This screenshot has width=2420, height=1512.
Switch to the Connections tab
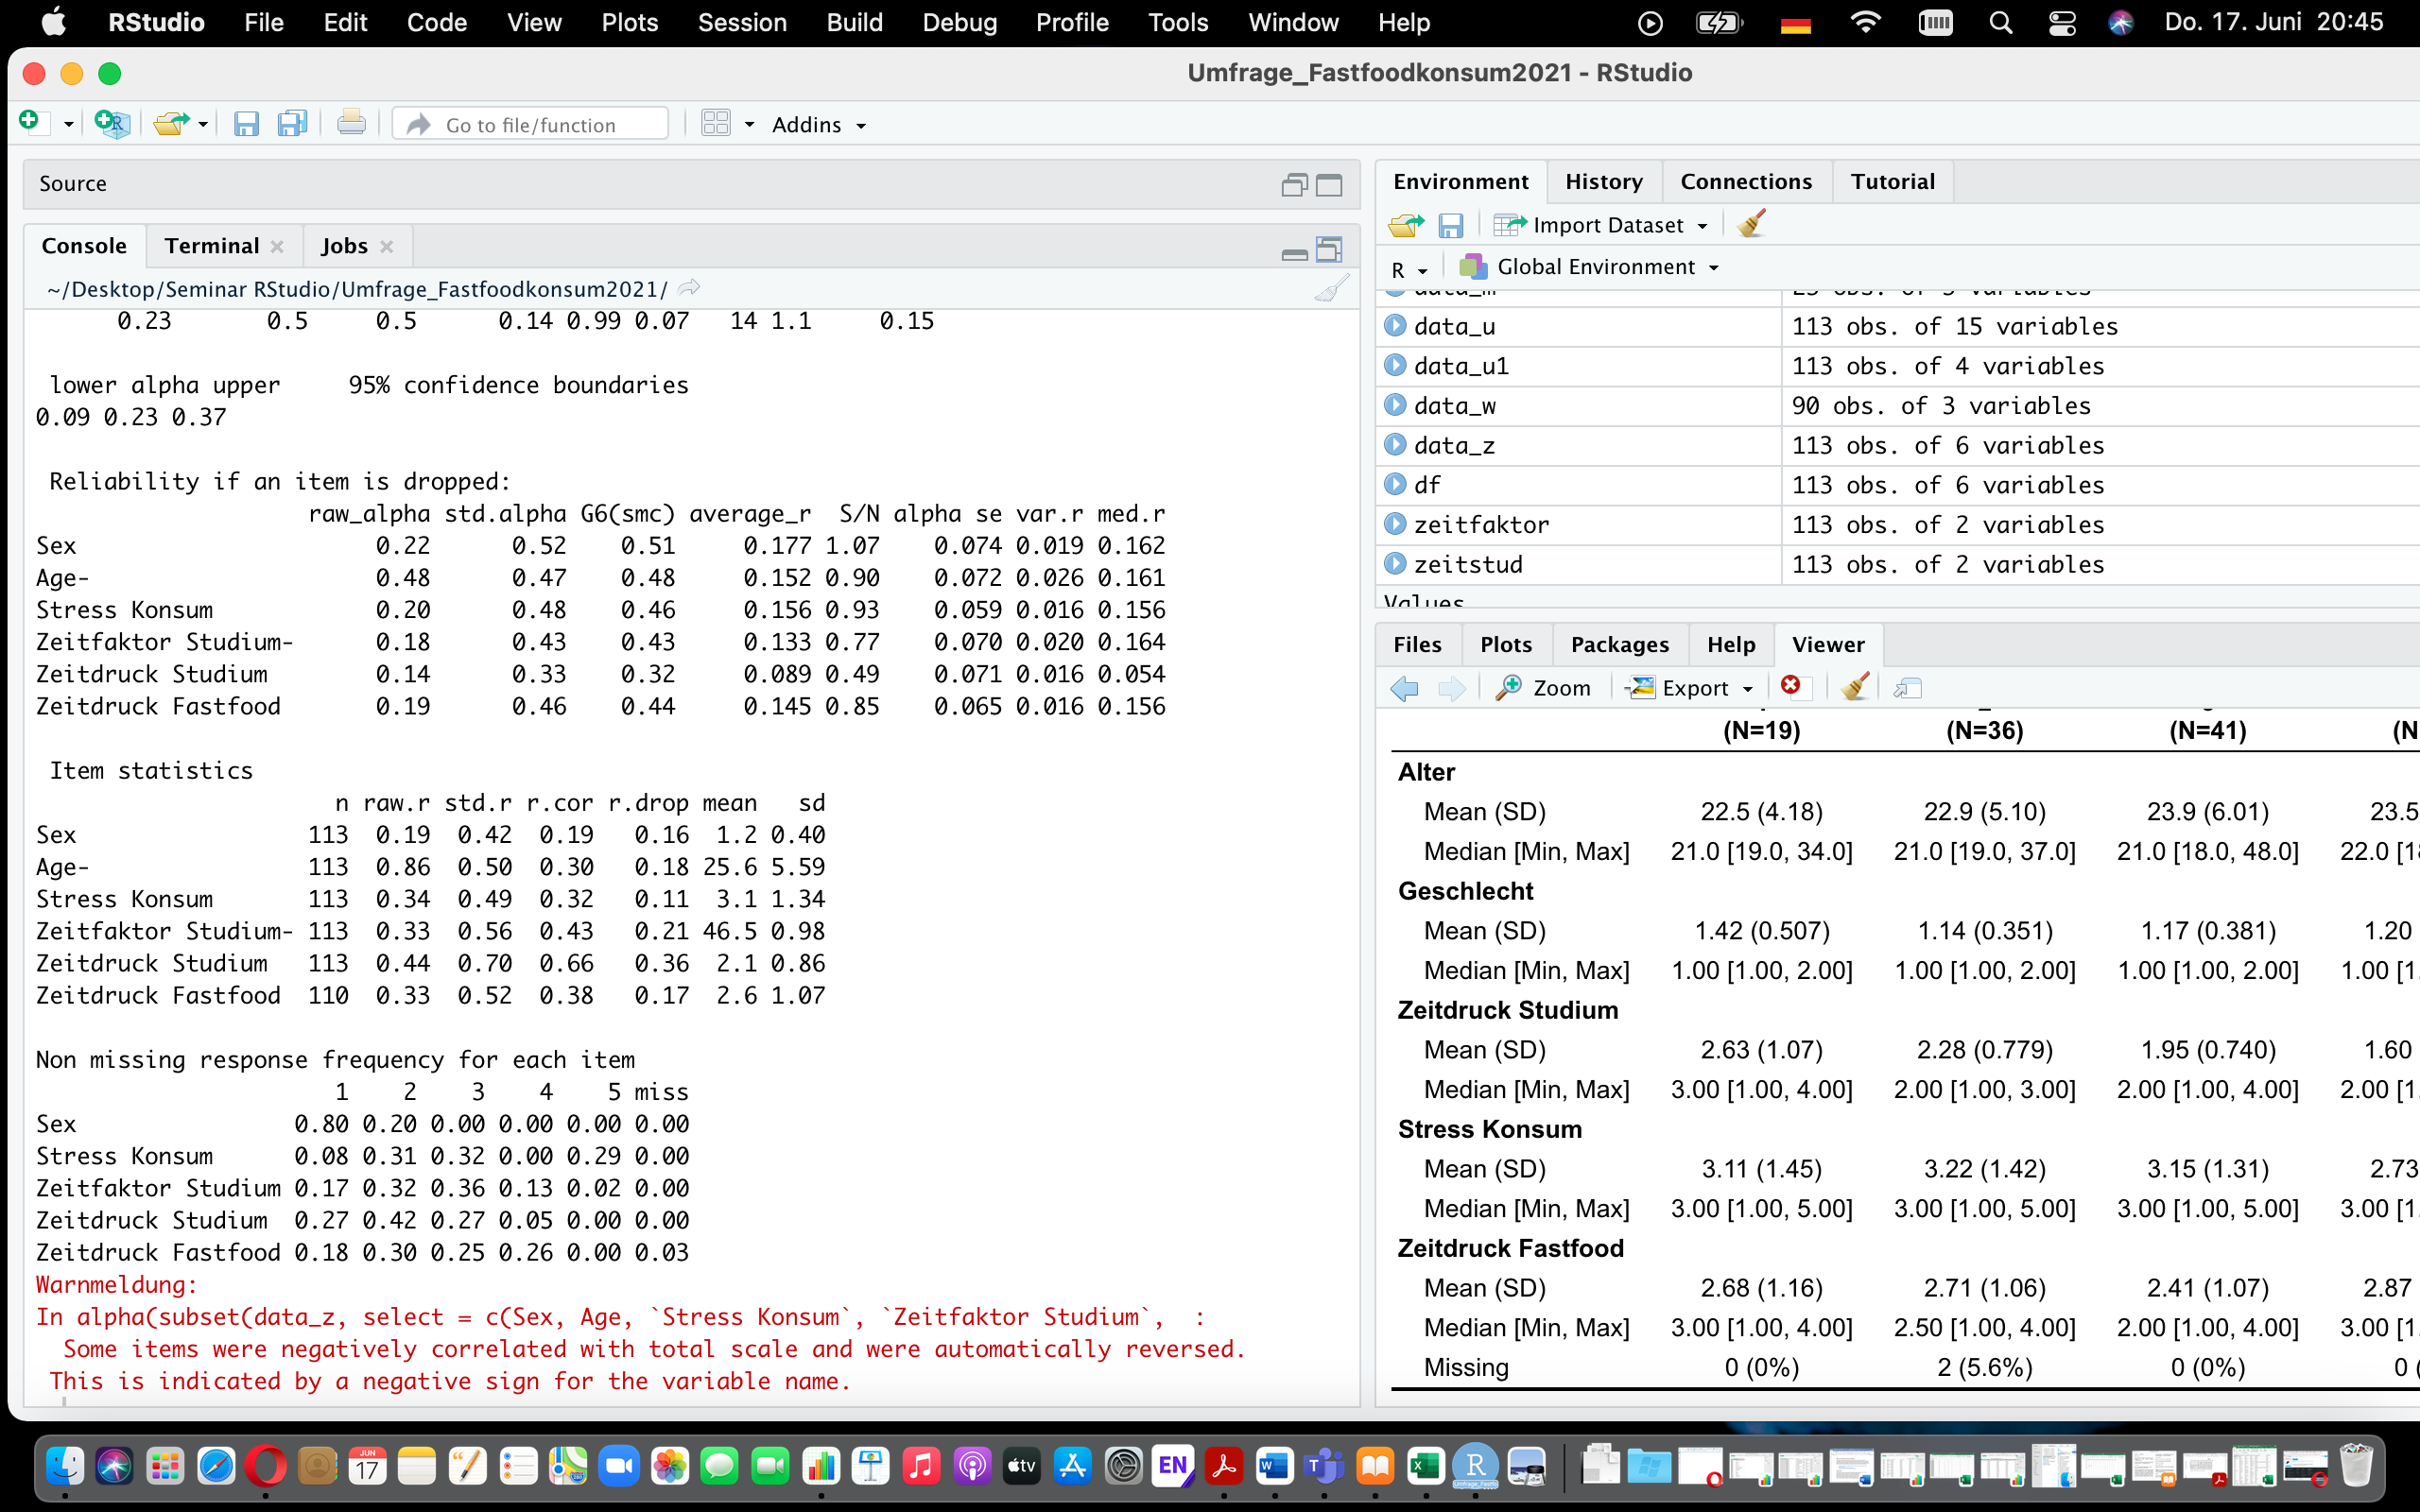pos(1746,181)
